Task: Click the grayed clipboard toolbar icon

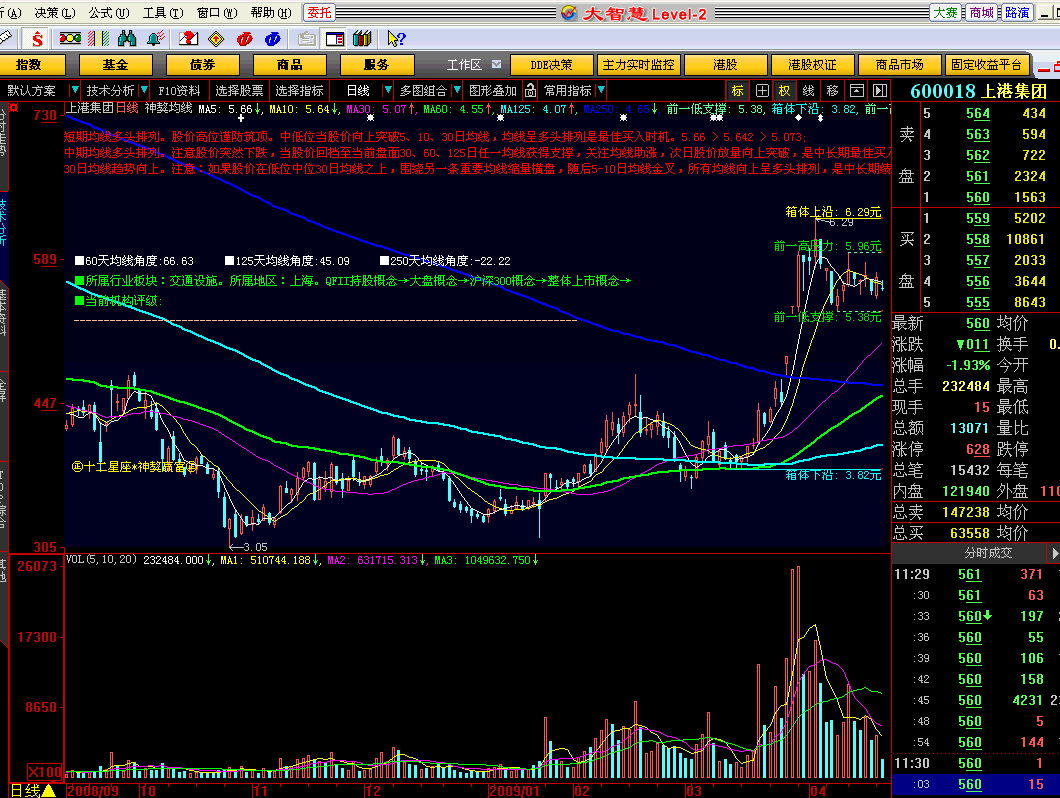Action: point(307,39)
